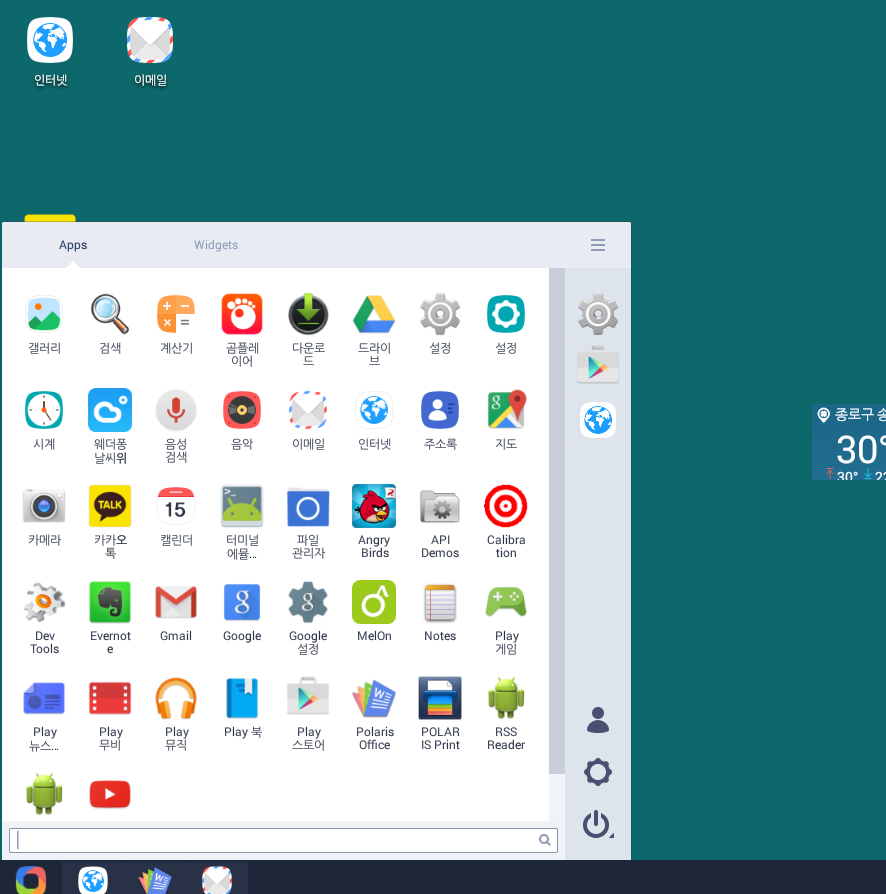
Task: Open Dev Tools app
Action: click(44, 602)
